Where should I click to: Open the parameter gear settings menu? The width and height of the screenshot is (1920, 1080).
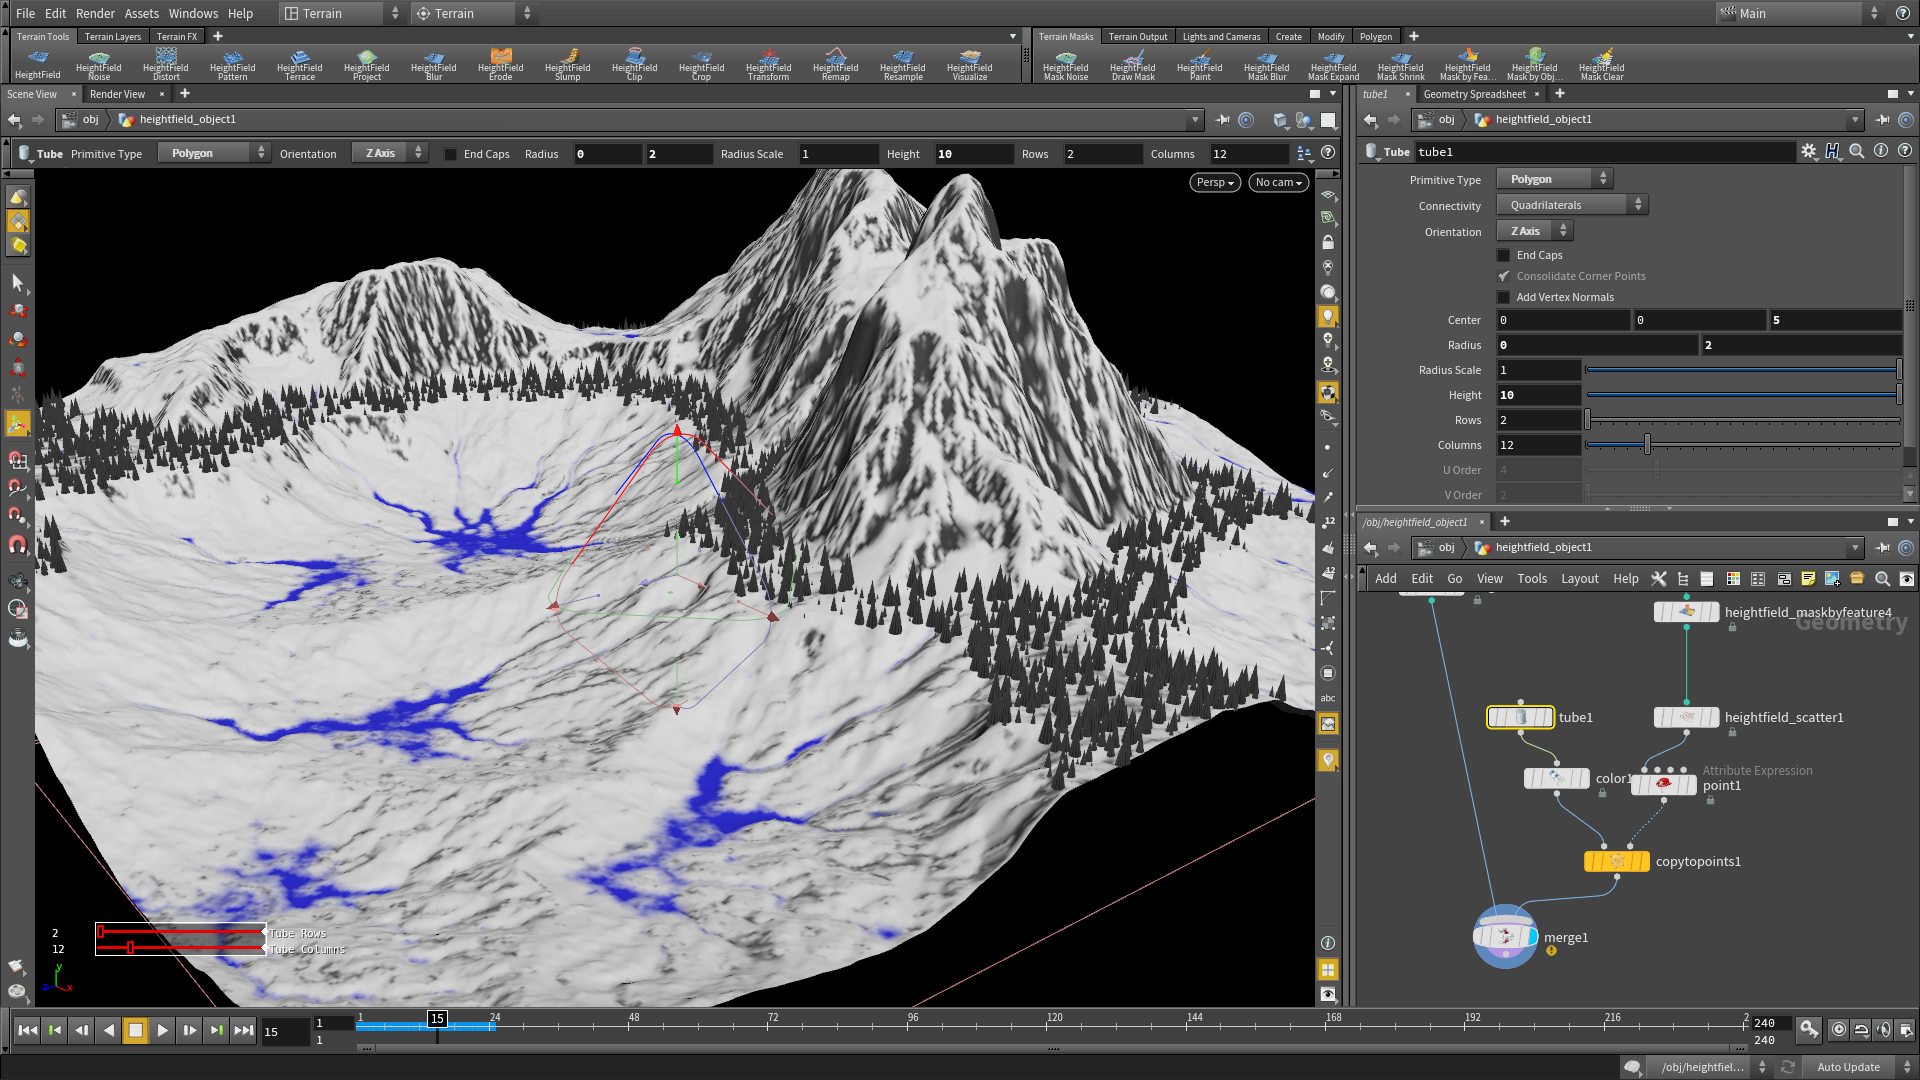[1808, 151]
